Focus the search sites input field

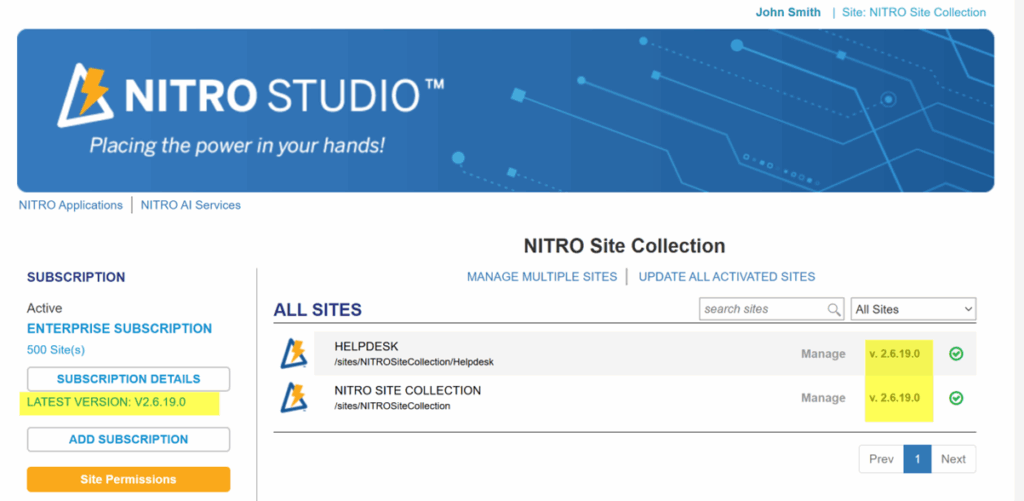[x=763, y=310]
